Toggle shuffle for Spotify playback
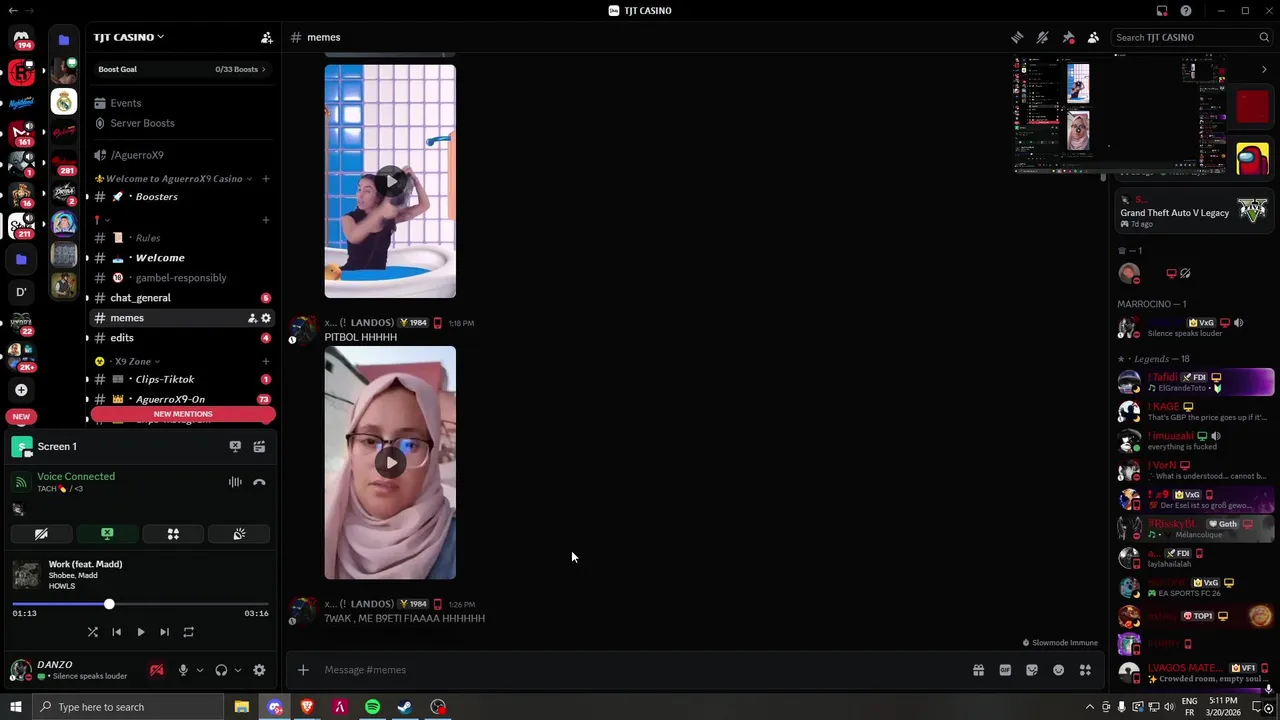Image resolution: width=1280 pixels, height=720 pixels. click(x=92, y=632)
